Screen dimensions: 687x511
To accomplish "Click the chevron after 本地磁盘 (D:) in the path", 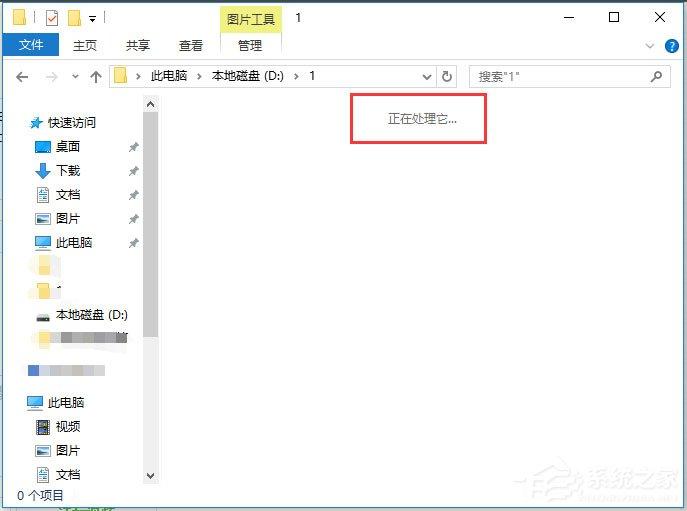I will click(x=297, y=77).
